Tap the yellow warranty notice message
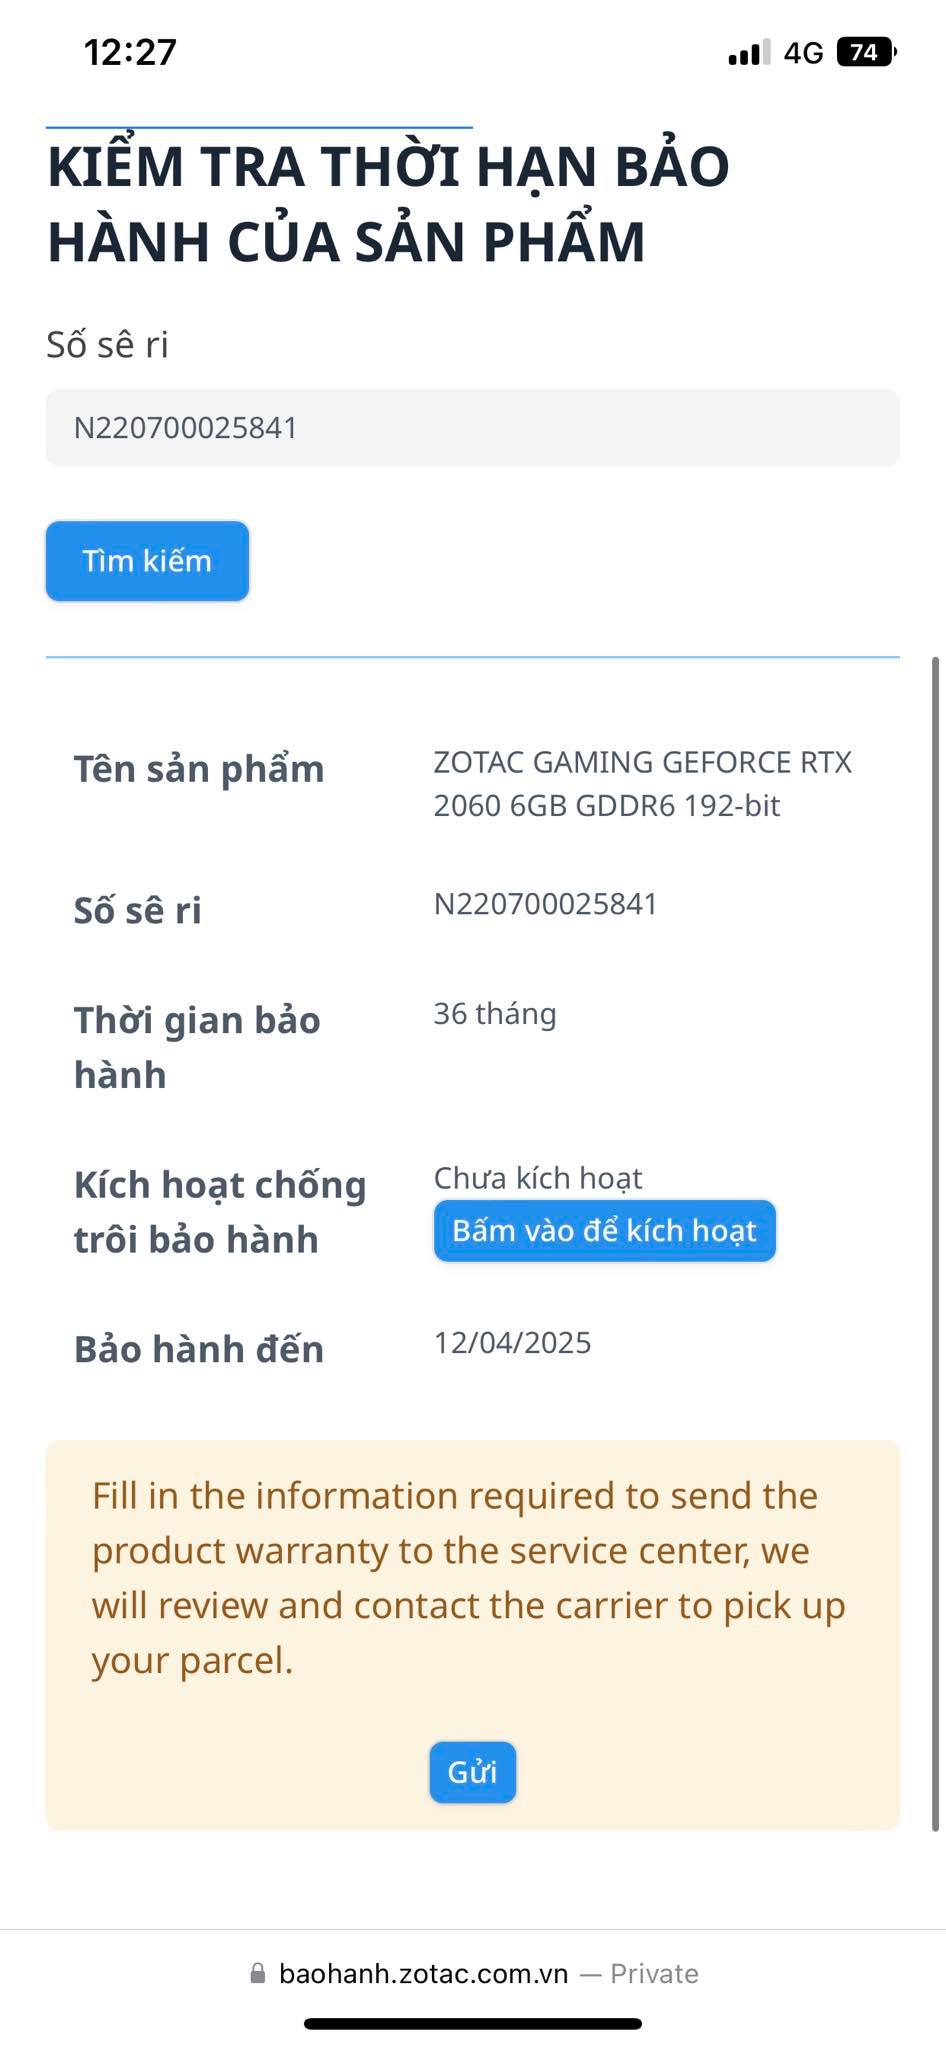Viewport: 946px width, 2048px height. (x=468, y=1578)
